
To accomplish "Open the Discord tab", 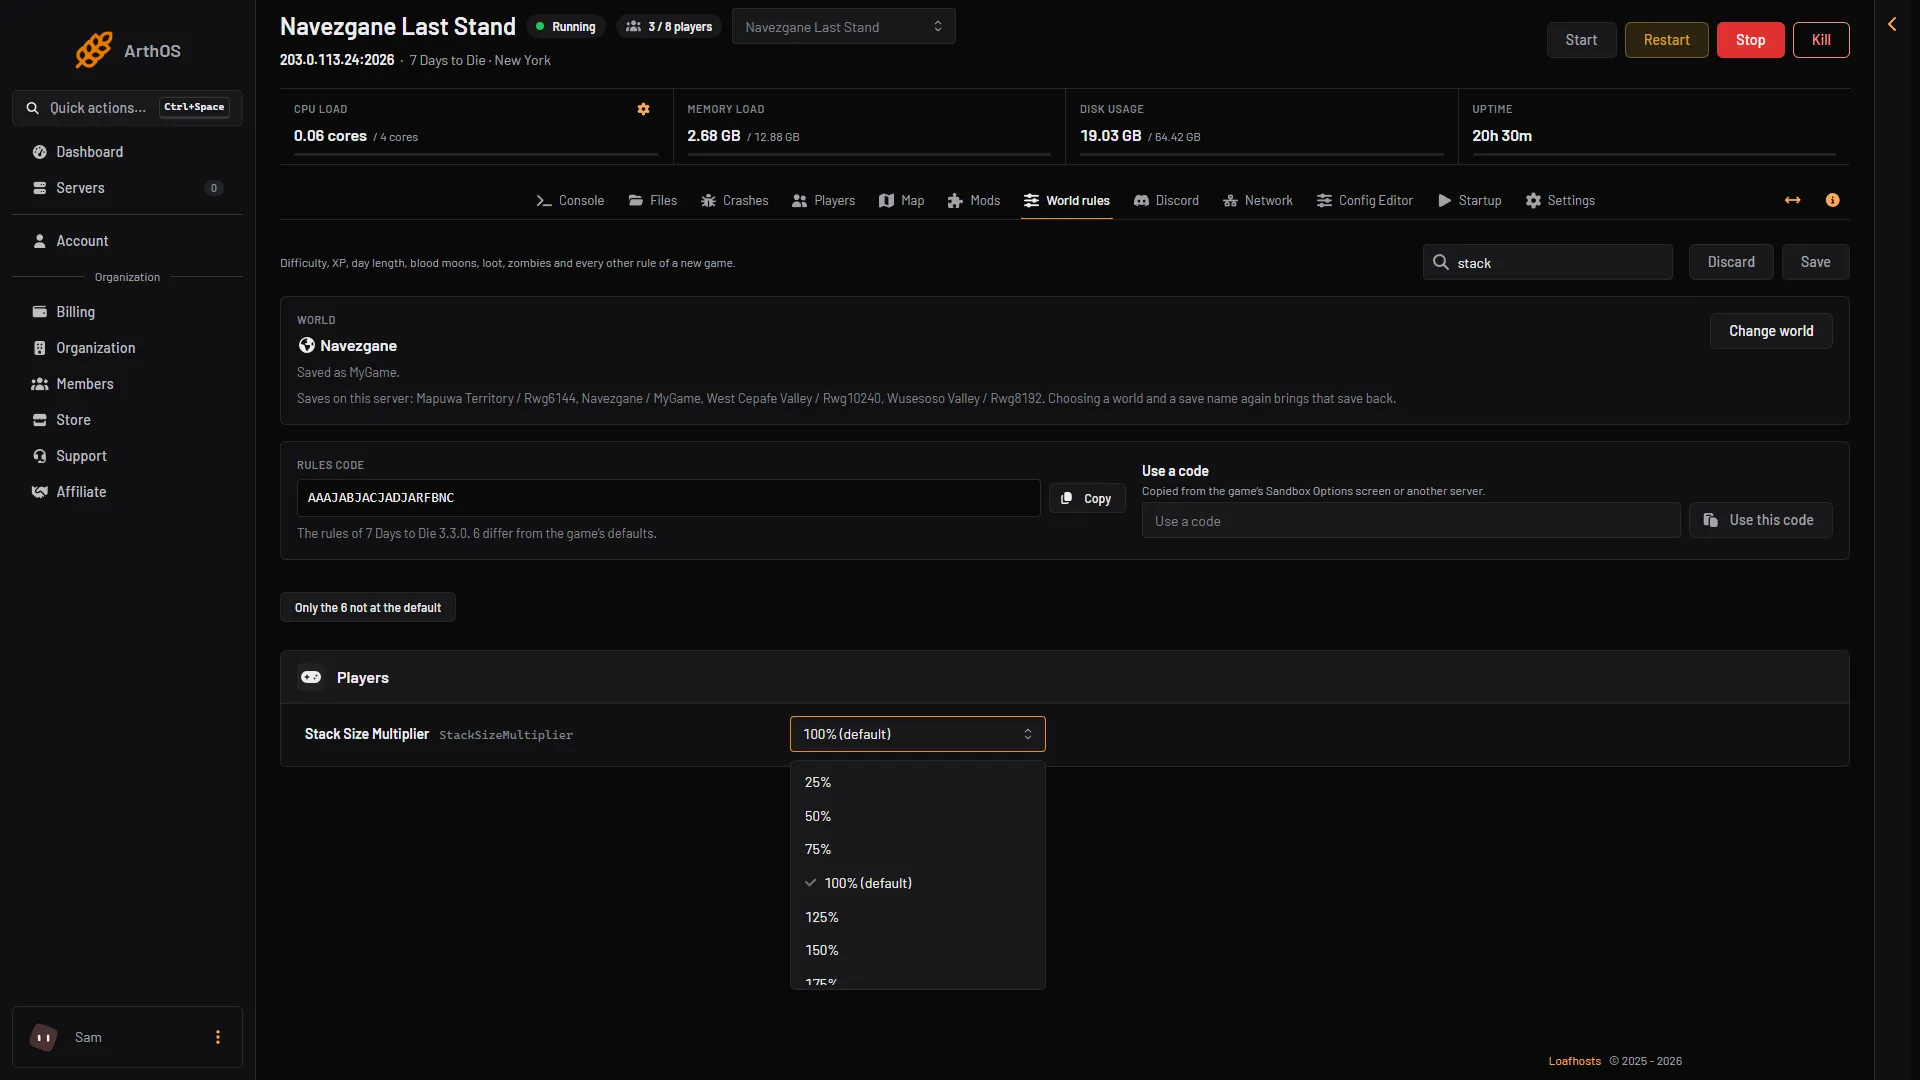I will coord(1166,200).
